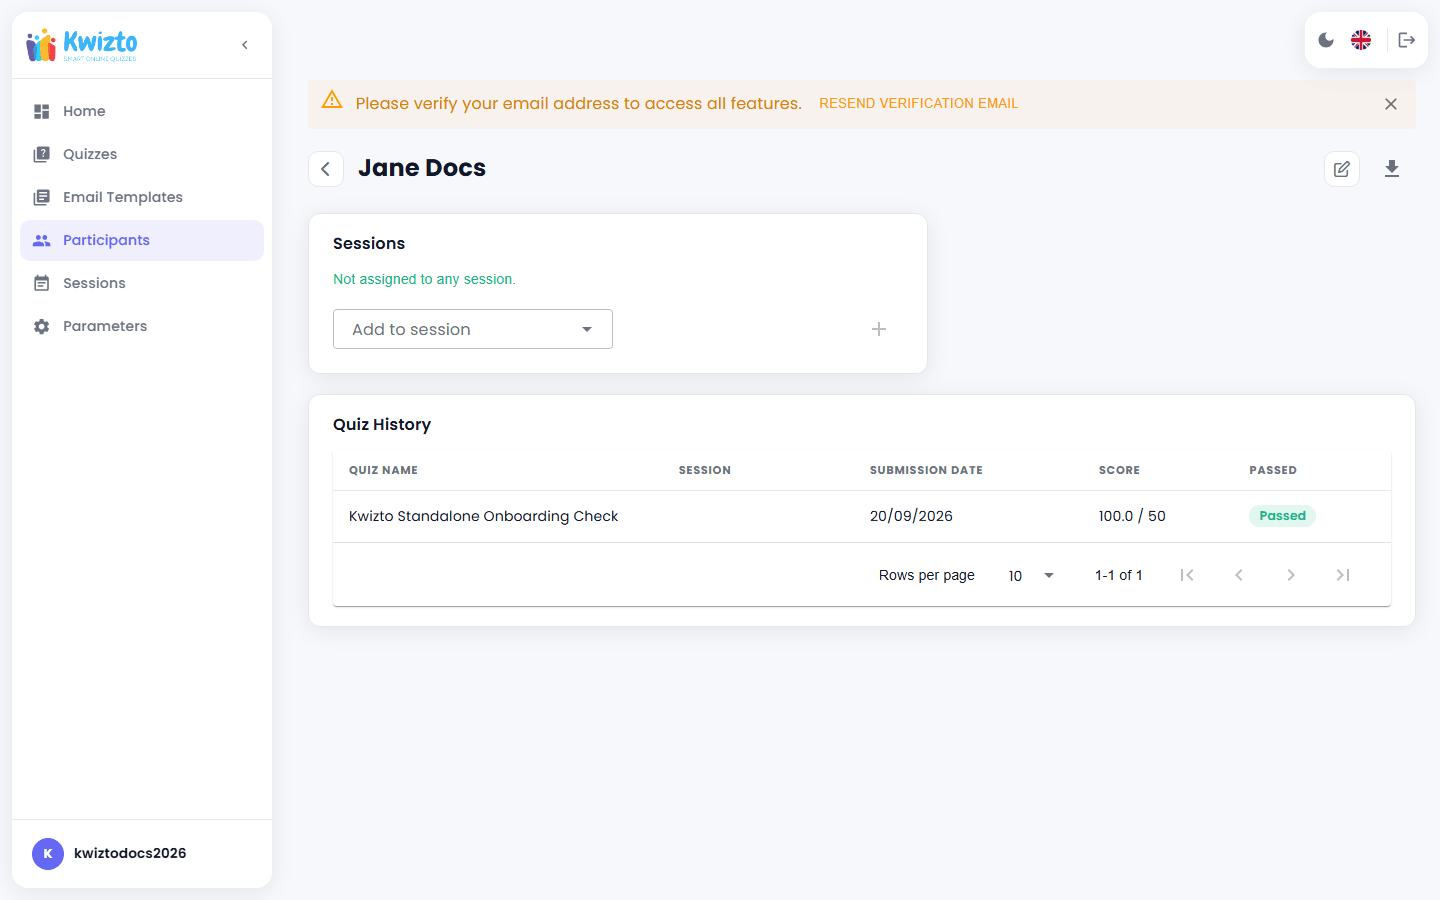The height and width of the screenshot is (900, 1440).
Task: Download participant data
Action: click(x=1392, y=169)
